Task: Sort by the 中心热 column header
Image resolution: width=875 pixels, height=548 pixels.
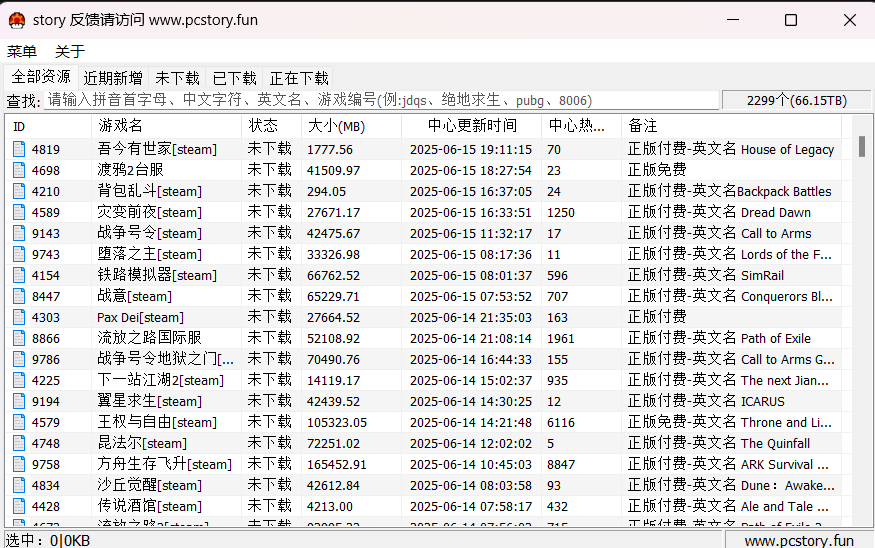Action: pyautogui.click(x=581, y=126)
